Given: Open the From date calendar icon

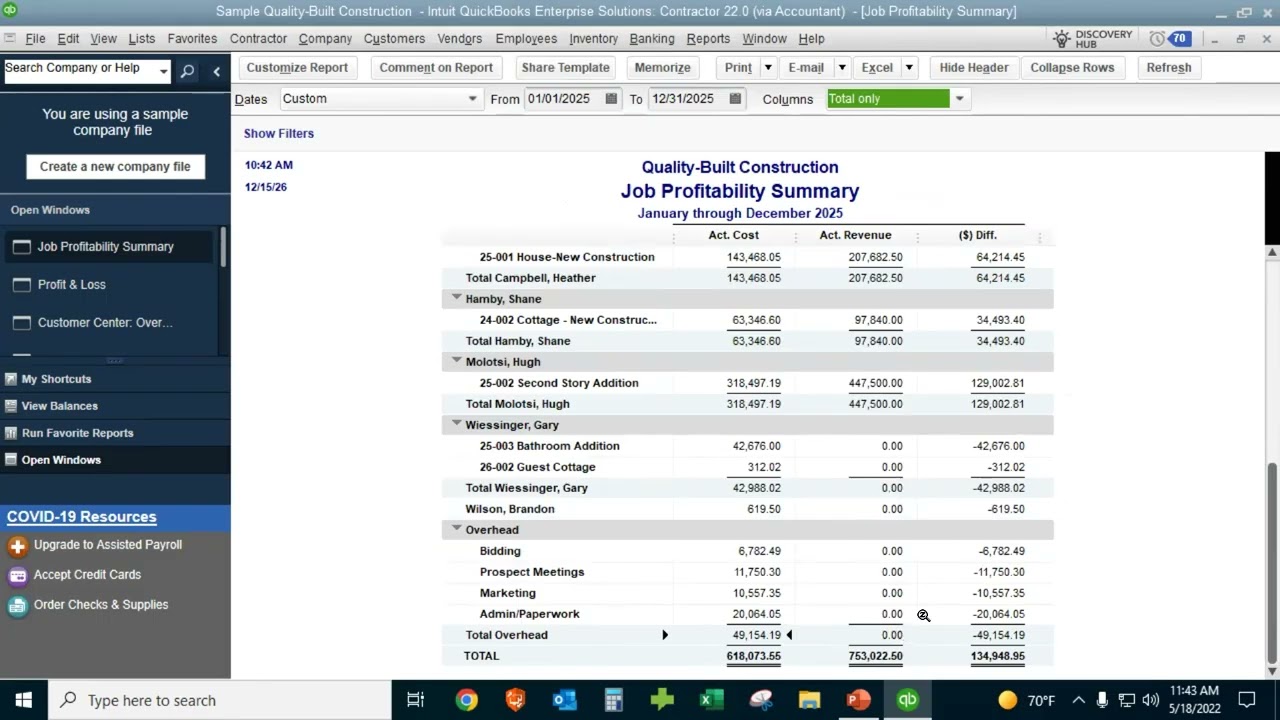Looking at the screenshot, I should click(611, 99).
